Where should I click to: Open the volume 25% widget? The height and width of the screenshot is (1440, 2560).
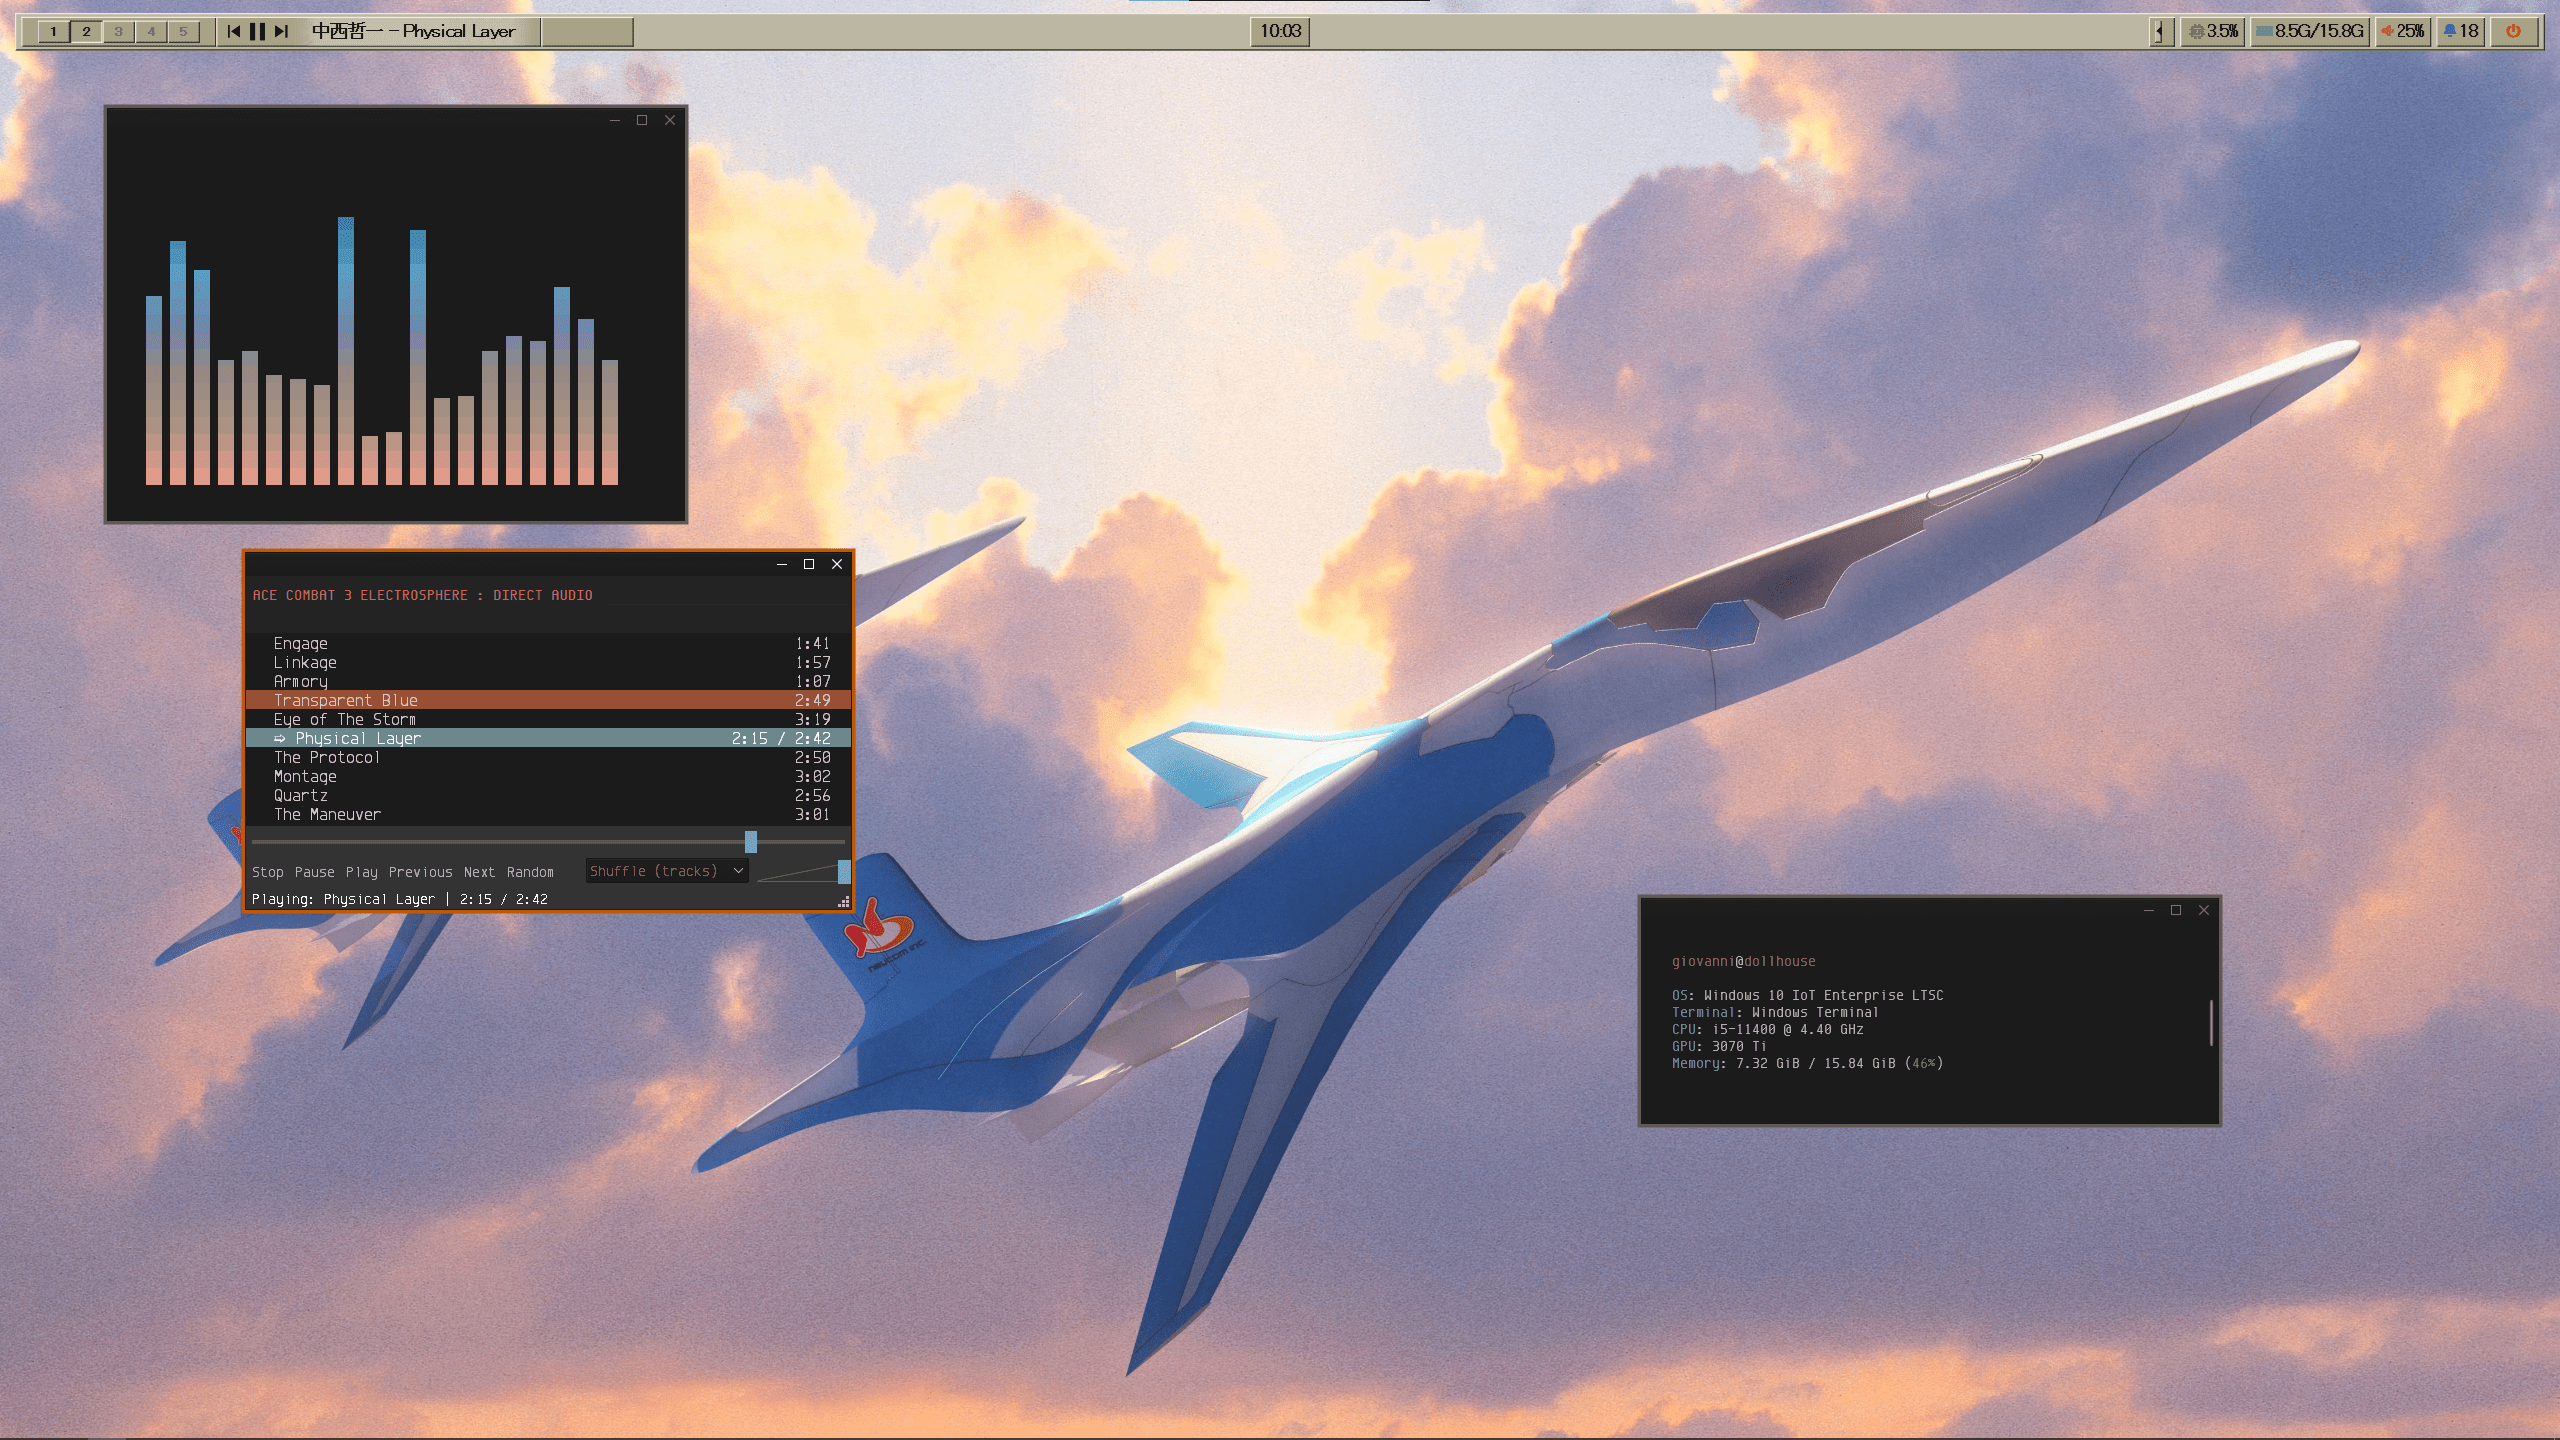(x=2402, y=32)
